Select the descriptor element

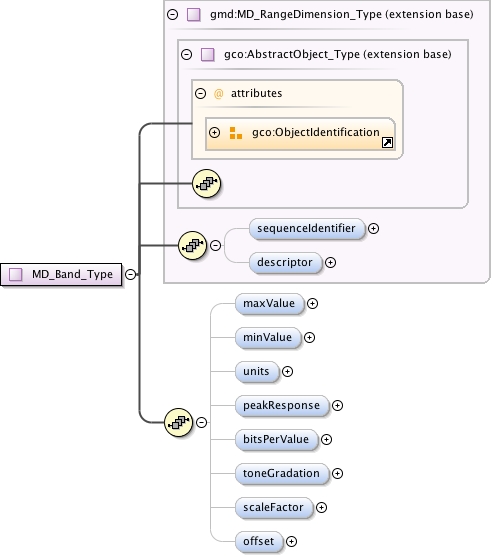(x=286, y=263)
